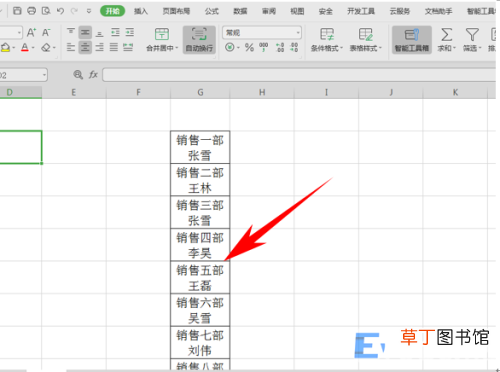The width and height of the screenshot is (500, 372).
Task: Open the 视图 tab
Action: click(x=297, y=11)
